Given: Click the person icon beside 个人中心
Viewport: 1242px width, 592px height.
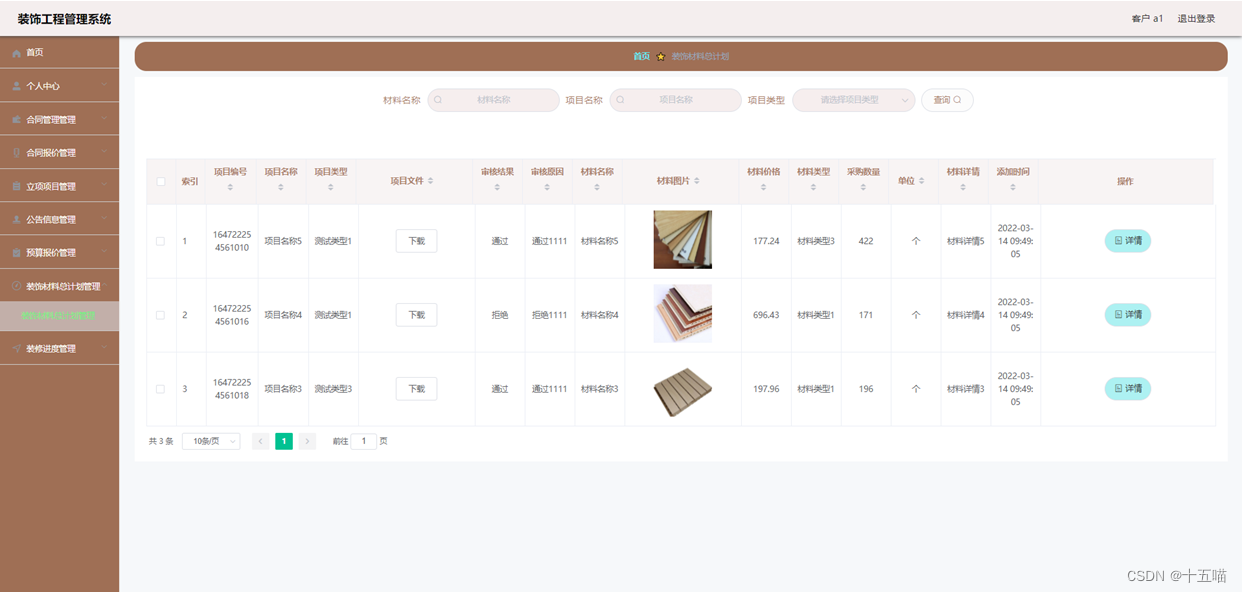Looking at the screenshot, I should point(16,86).
